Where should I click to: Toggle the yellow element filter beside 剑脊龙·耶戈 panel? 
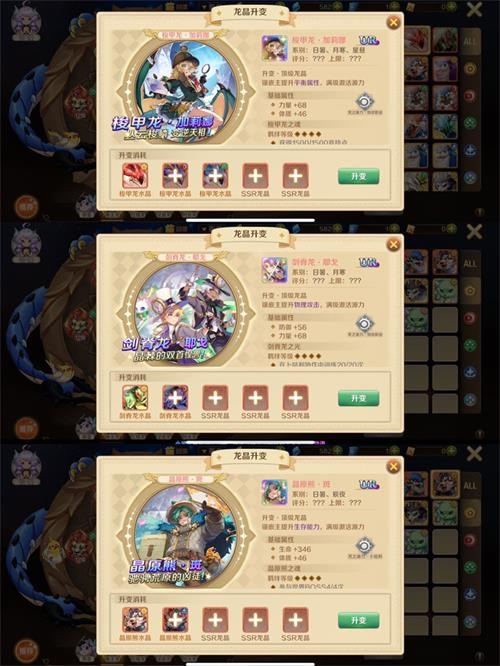pos(470,291)
